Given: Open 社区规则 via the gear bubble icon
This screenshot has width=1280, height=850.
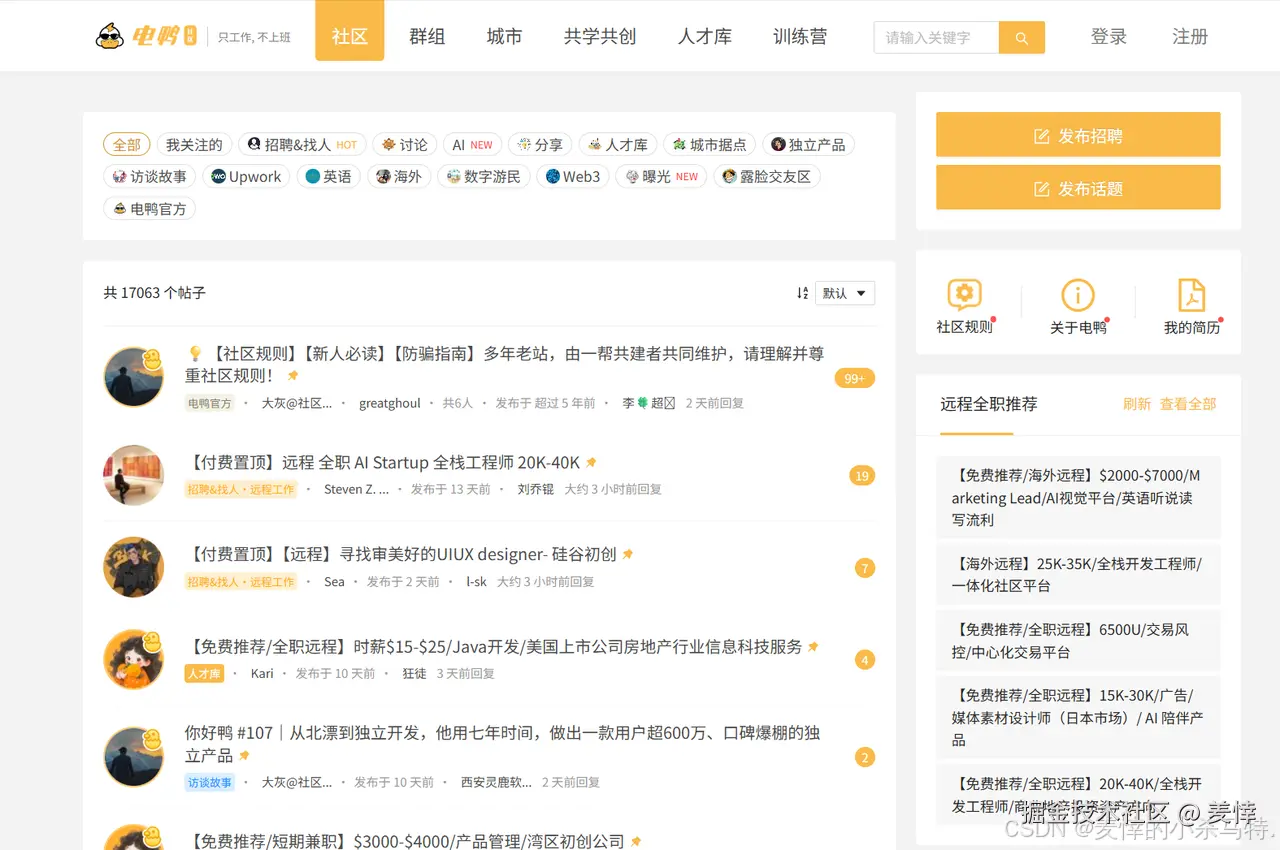Looking at the screenshot, I should tap(963, 294).
